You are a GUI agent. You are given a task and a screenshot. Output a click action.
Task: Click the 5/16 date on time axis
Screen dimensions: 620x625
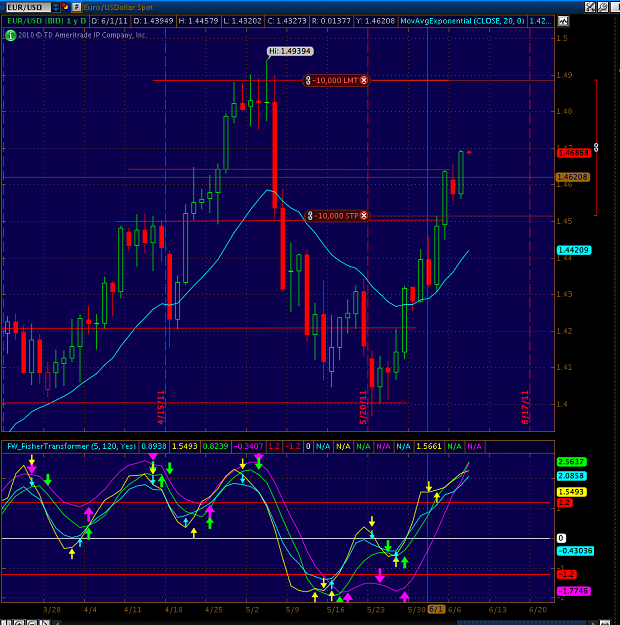[x=335, y=610]
